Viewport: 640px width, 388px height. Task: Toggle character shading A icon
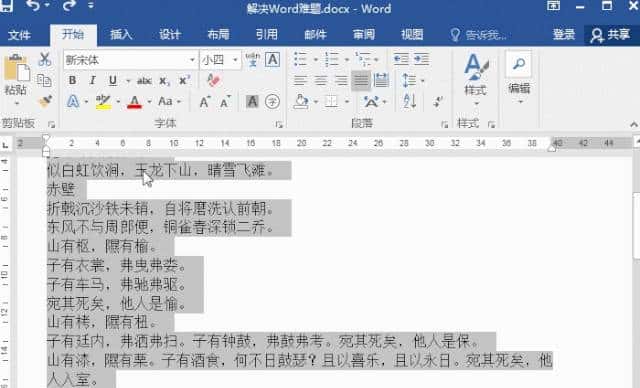point(252,102)
